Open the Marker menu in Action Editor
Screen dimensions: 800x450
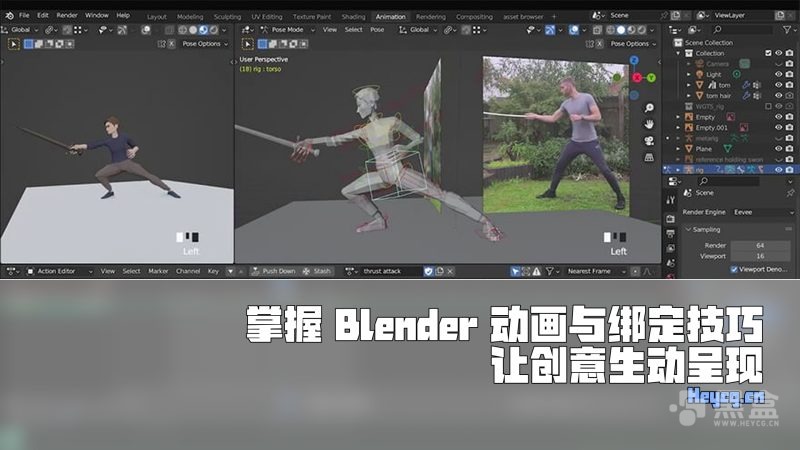[158, 271]
